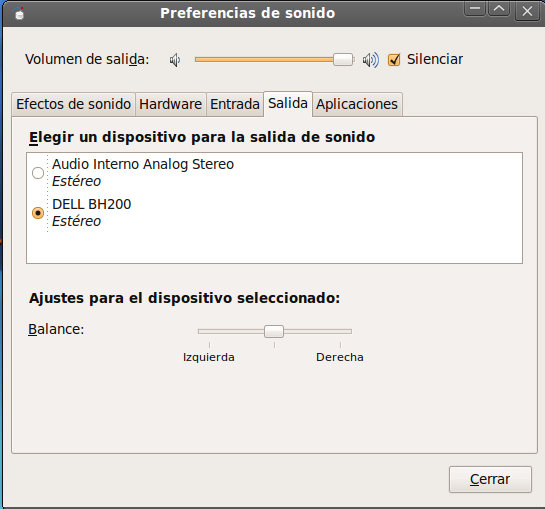The height and width of the screenshot is (509, 545).
Task: Switch to the Entrada tab
Action: pyautogui.click(x=235, y=104)
